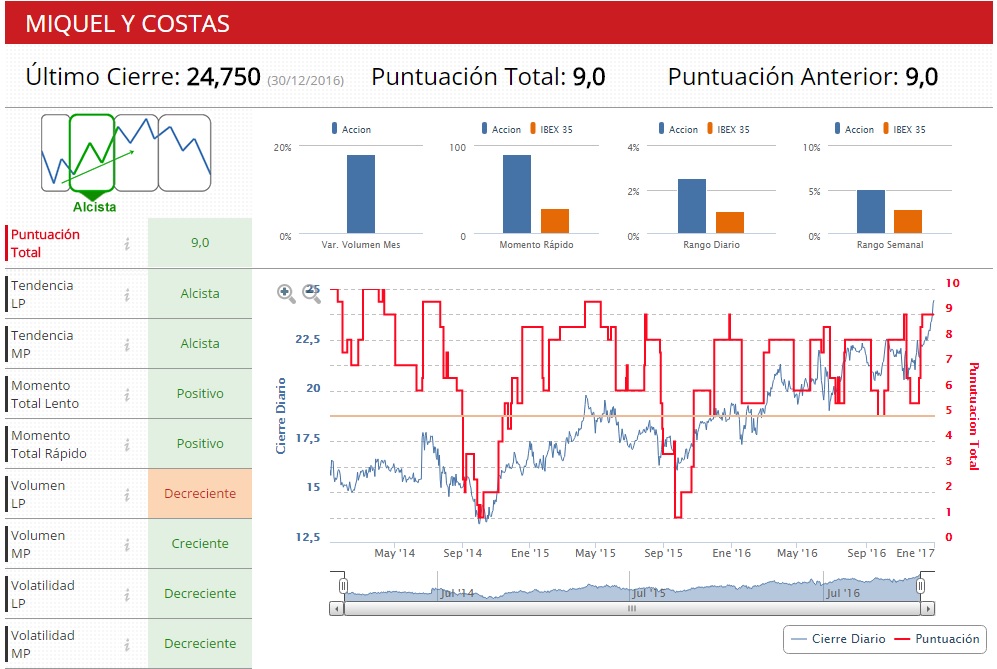Screen dimensions: 997x669
Task: Click the Último Cierre value 24,750
Action: [223, 77]
